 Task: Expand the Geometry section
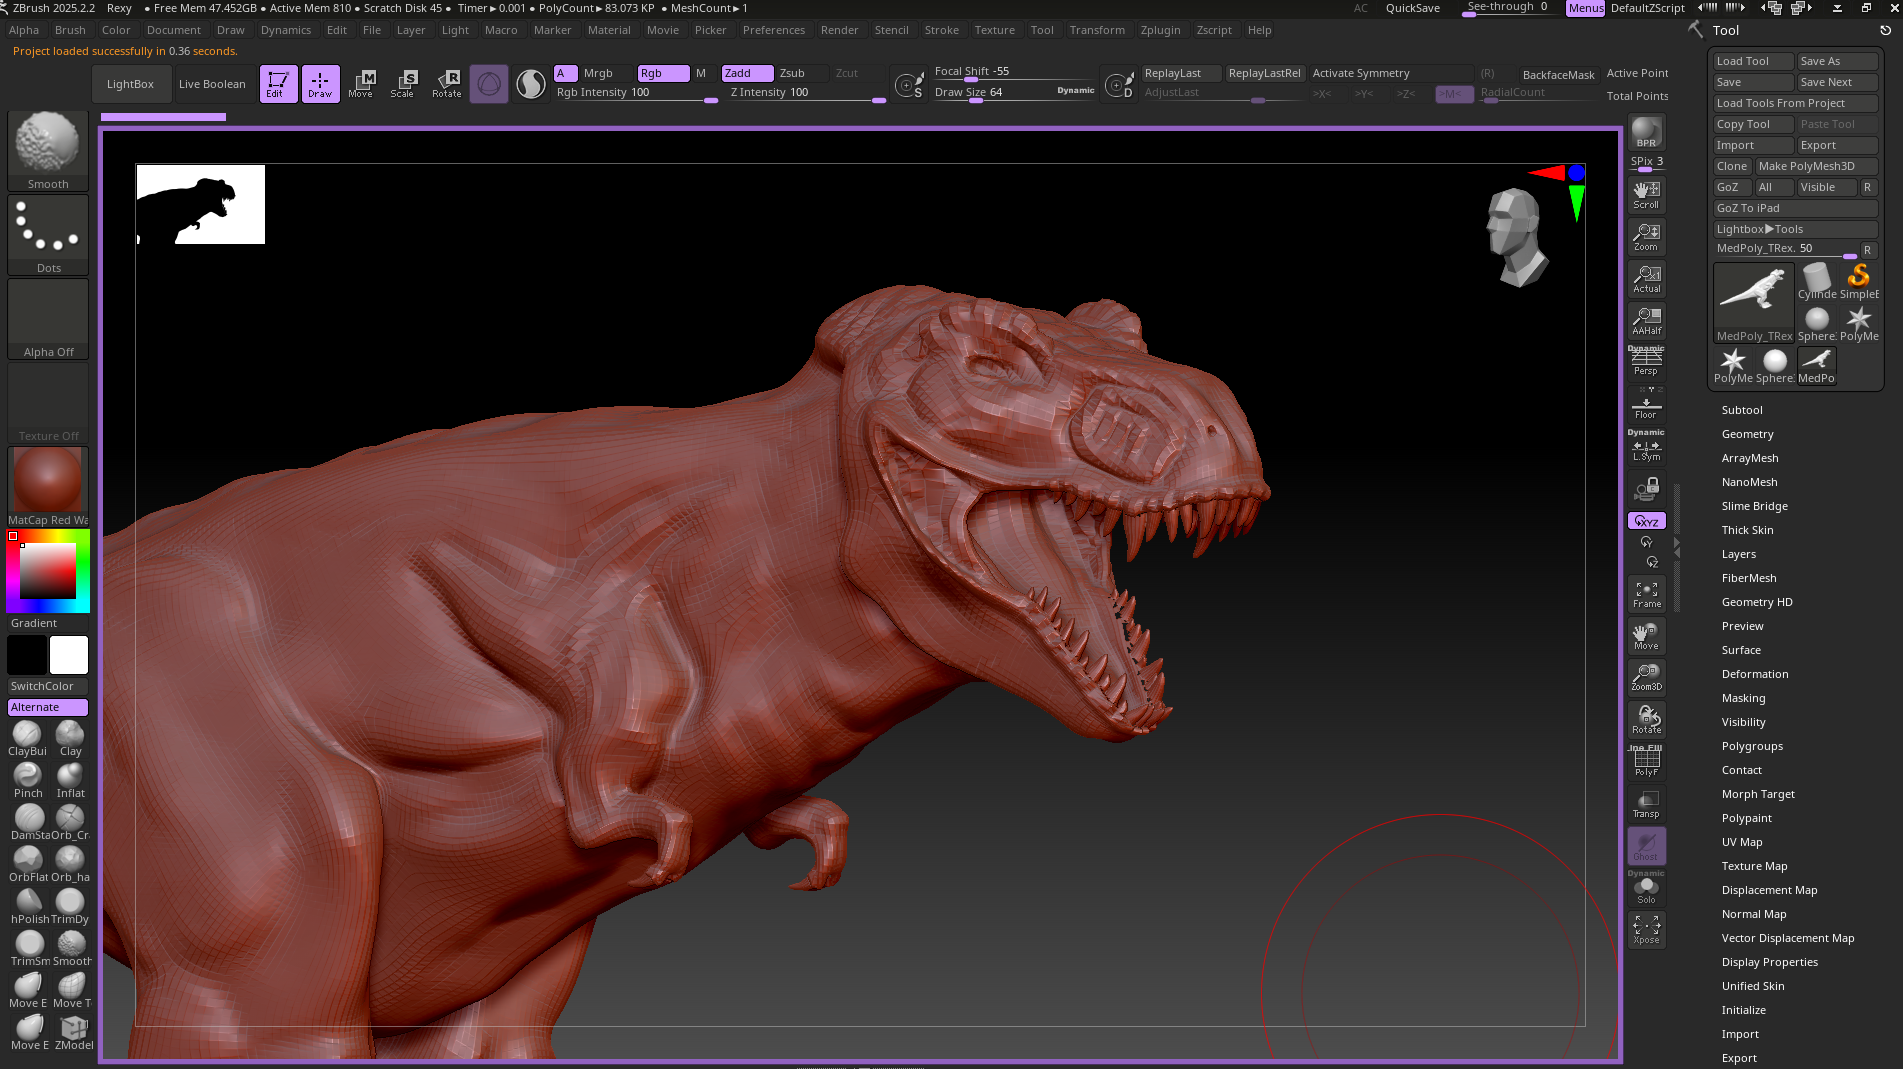coord(1747,434)
